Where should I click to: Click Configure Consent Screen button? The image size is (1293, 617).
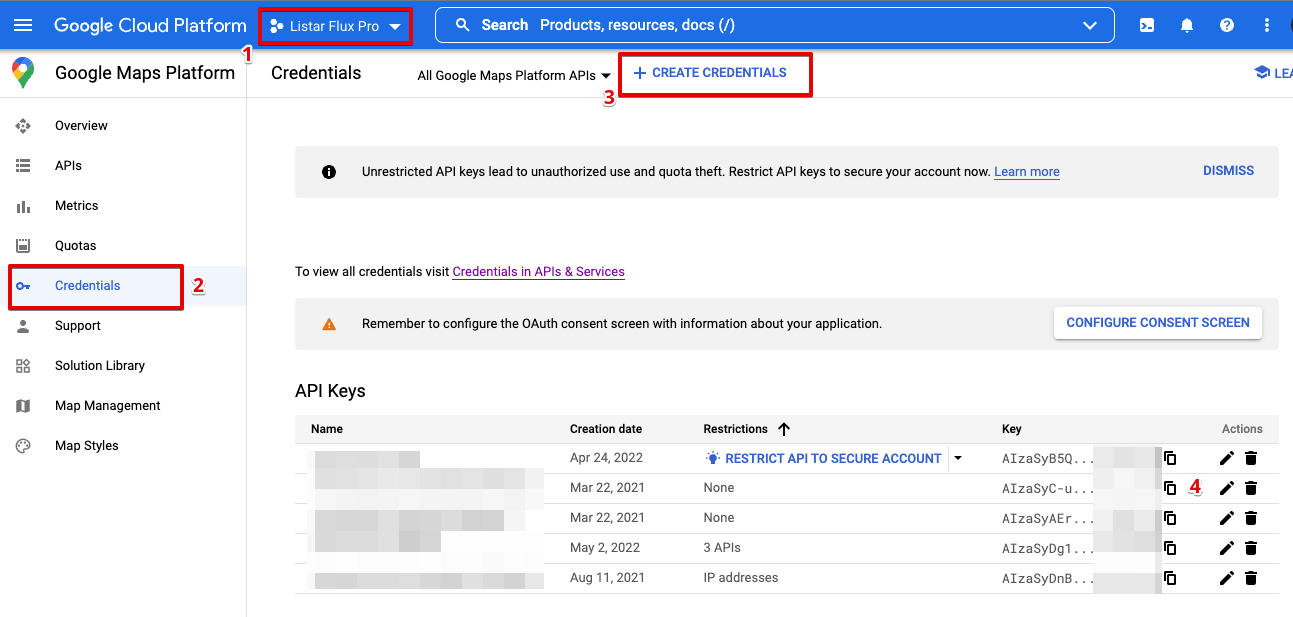tap(1158, 323)
